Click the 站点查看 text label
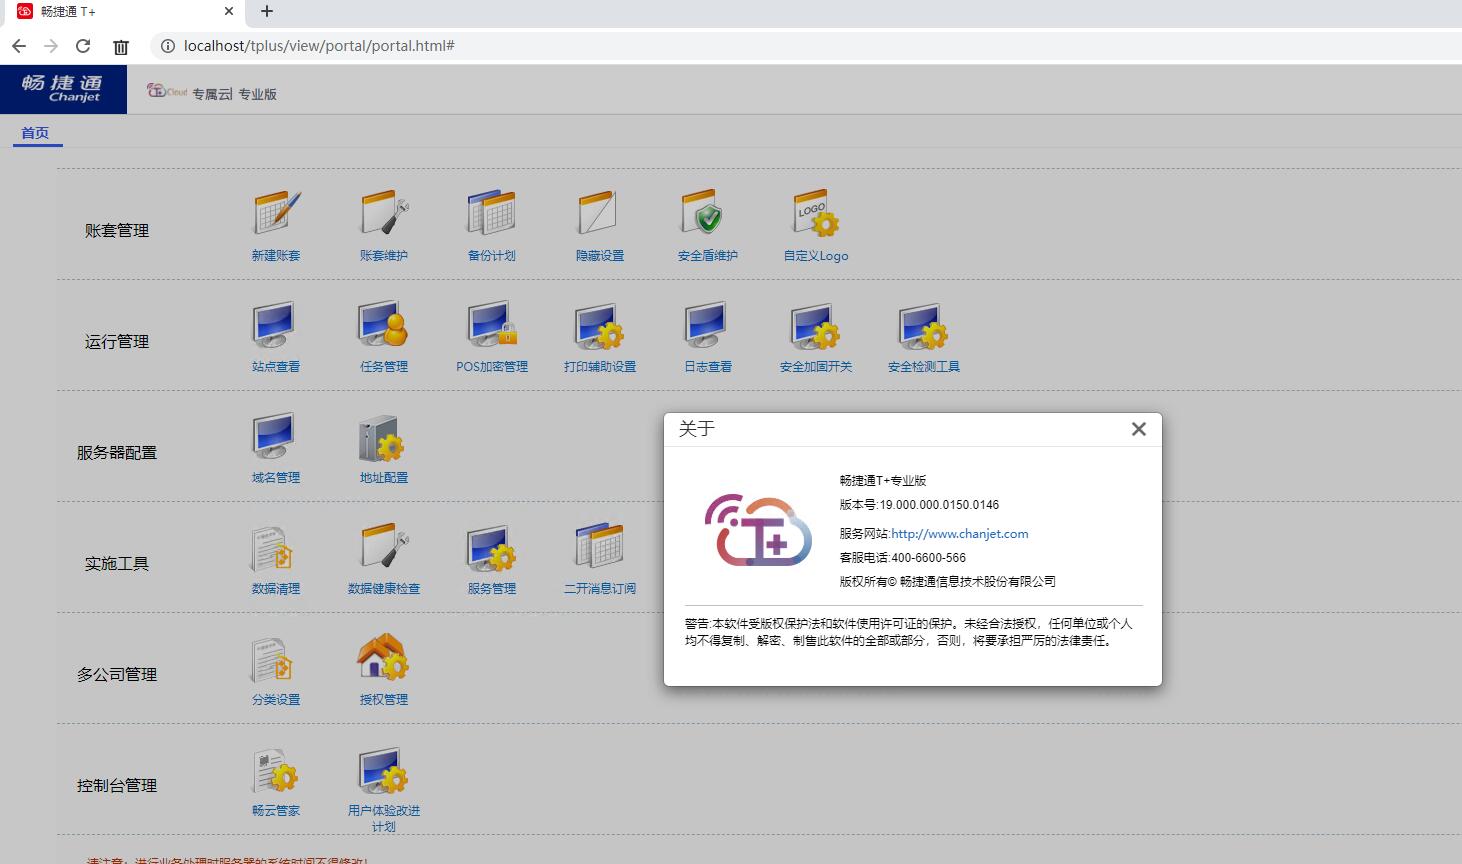 click(x=276, y=367)
